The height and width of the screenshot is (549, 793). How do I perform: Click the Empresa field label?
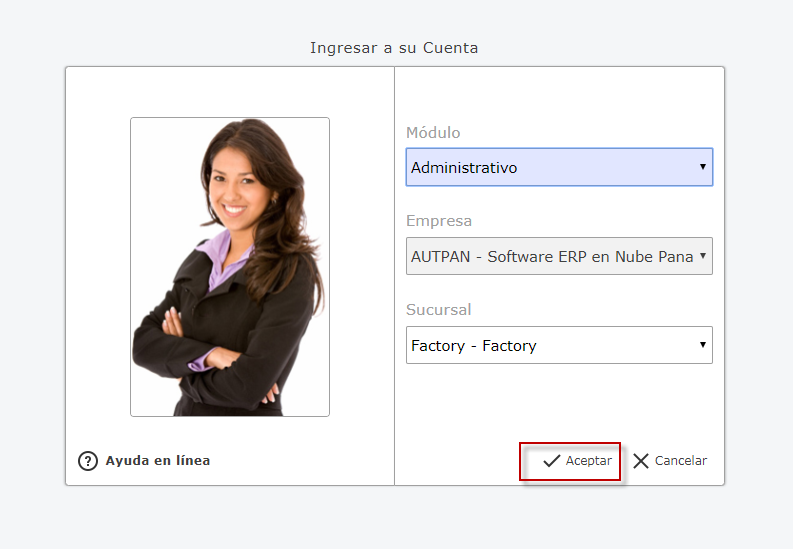pyautogui.click(x=439, y=221)
